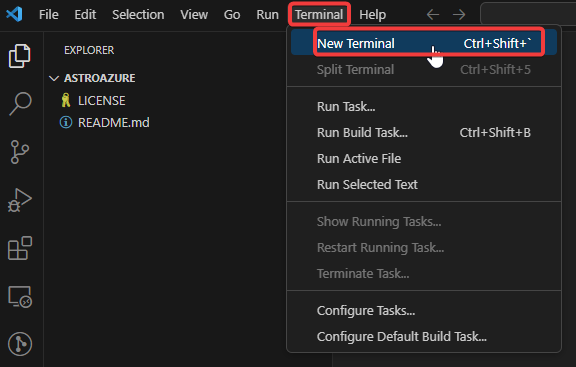The height and width of the screenshot is (367, 576).
Task: Click the EXPLORER panel title
Action: [x=89, y=50]
